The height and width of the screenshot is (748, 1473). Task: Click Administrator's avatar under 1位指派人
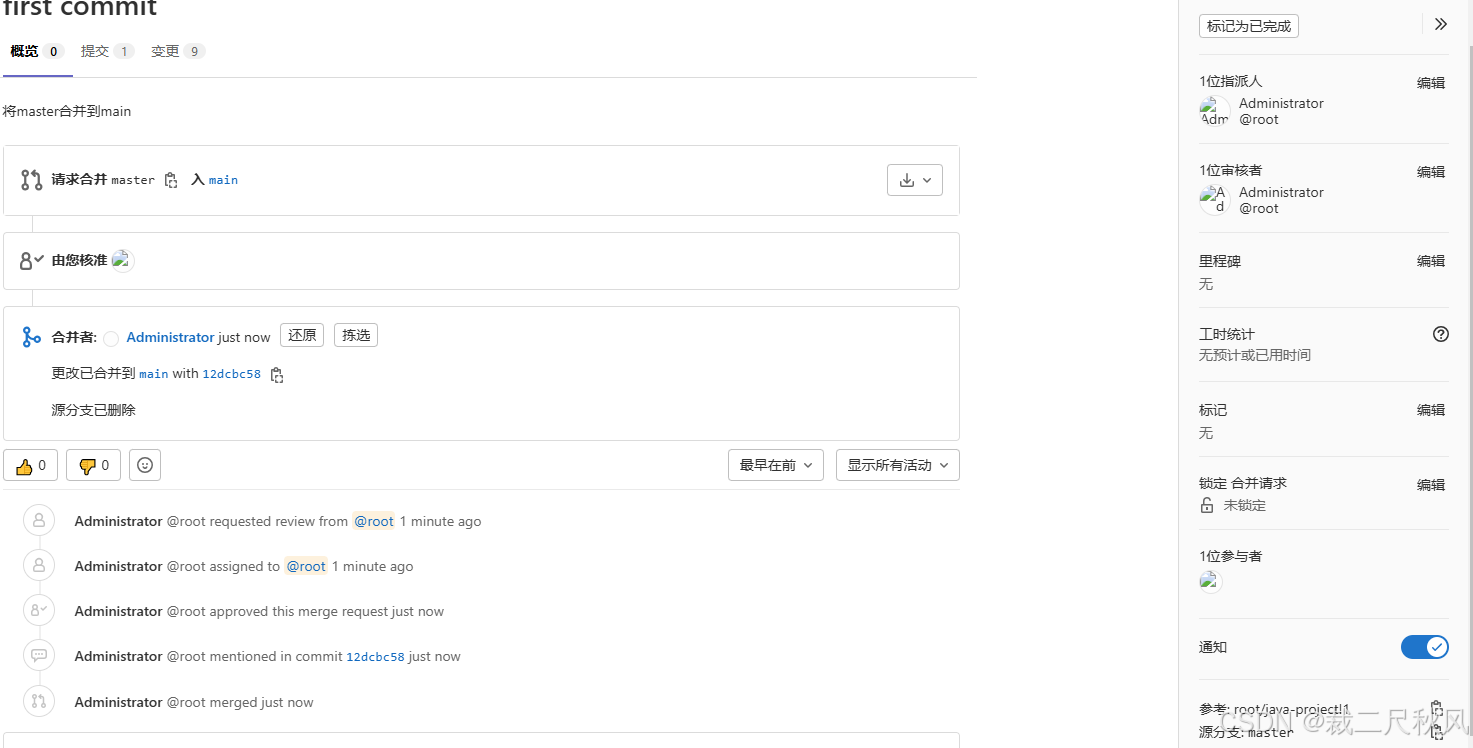point(1213,110)
